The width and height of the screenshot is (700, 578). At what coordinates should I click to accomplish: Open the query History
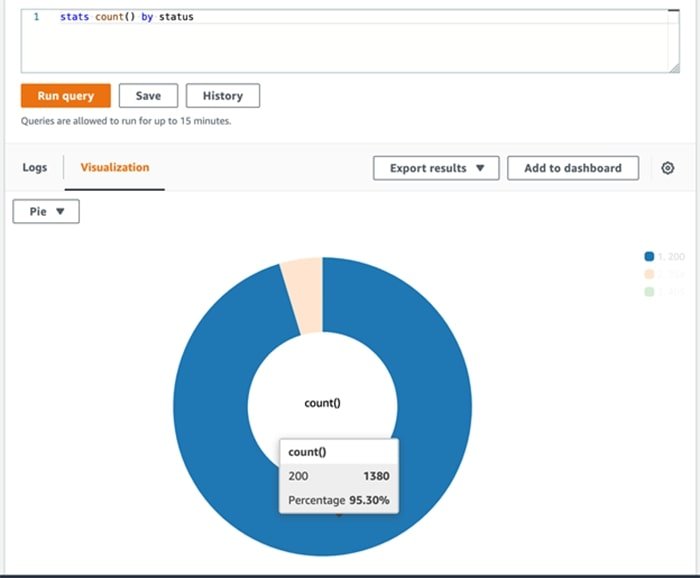pyautogui.click(x=222, y=96)
